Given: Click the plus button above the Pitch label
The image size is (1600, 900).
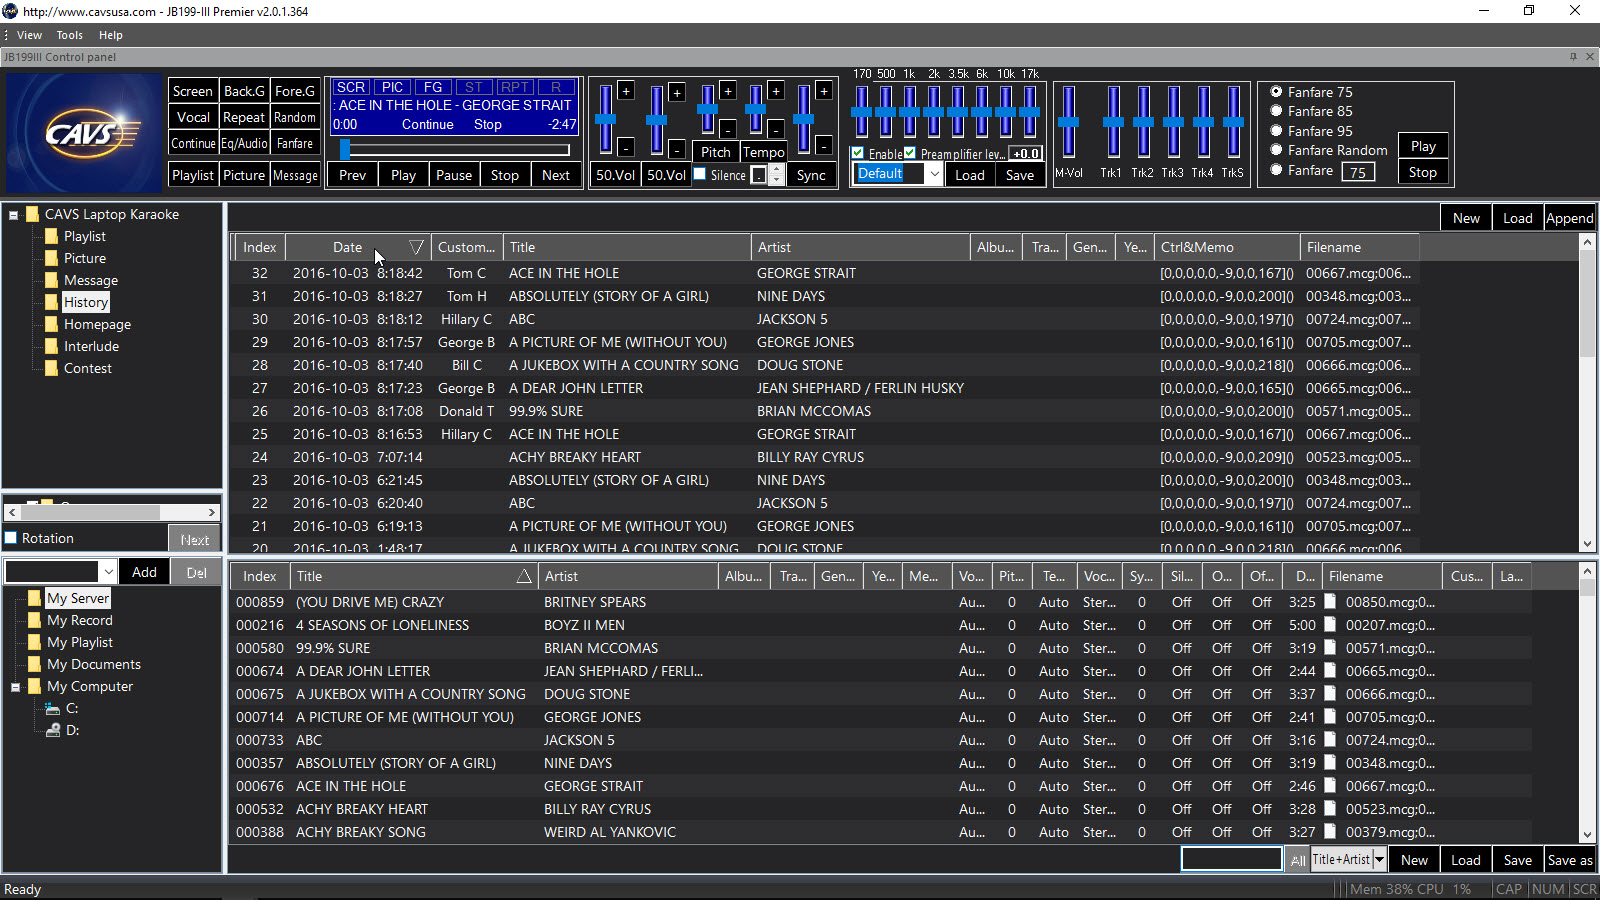Looking at the screenshot, I should pos(728,91).
